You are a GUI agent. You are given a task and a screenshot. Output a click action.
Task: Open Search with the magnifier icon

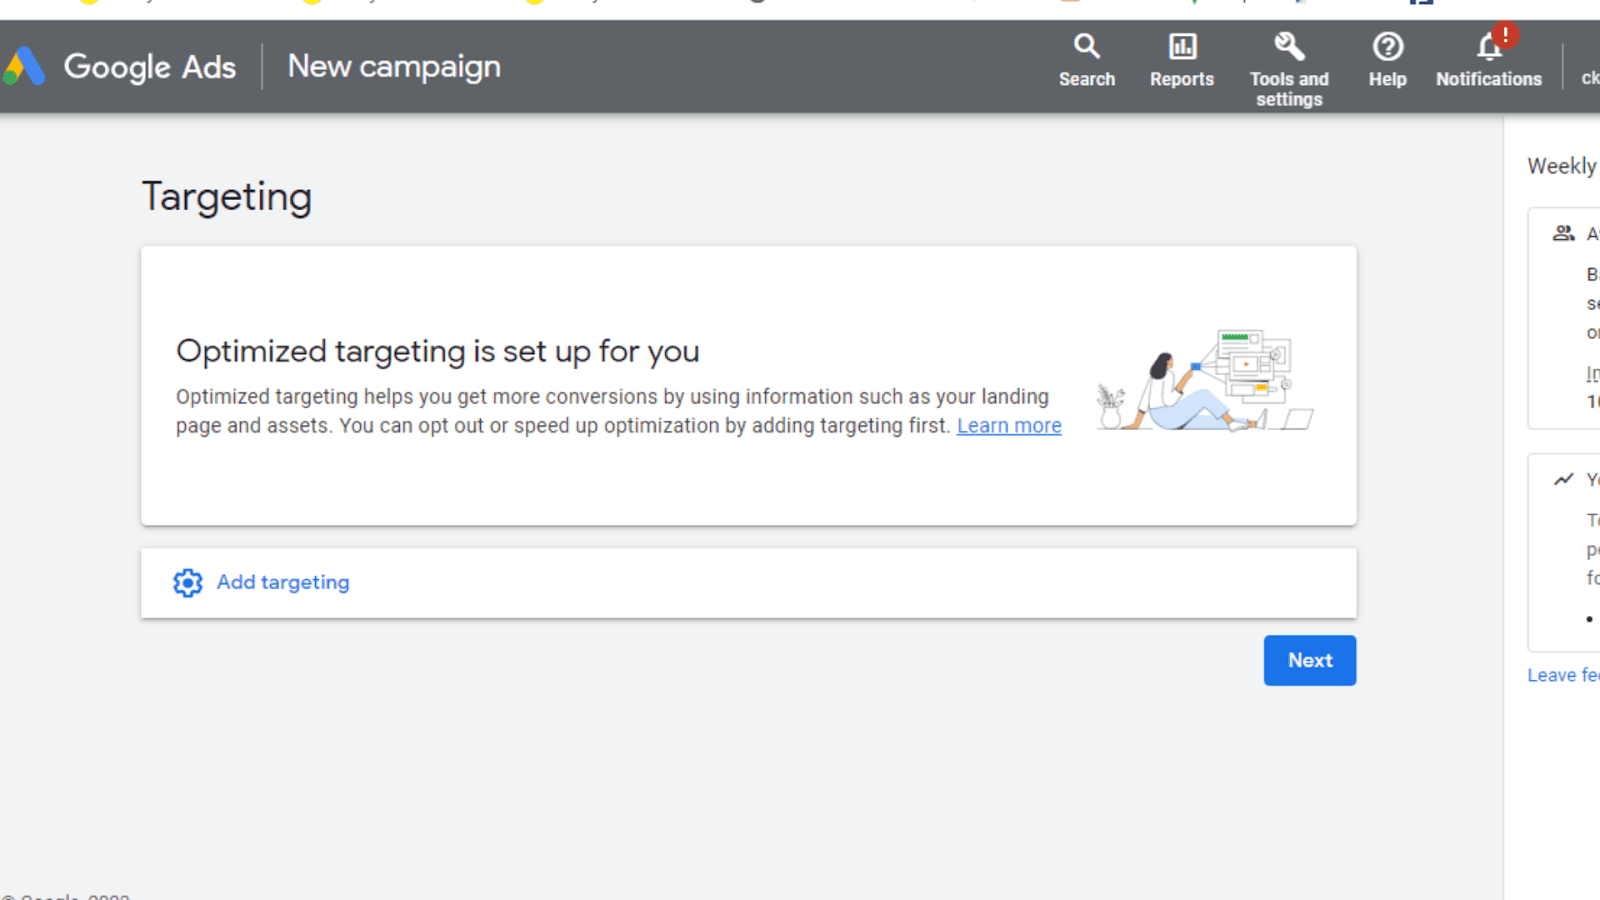[1087, 46]
